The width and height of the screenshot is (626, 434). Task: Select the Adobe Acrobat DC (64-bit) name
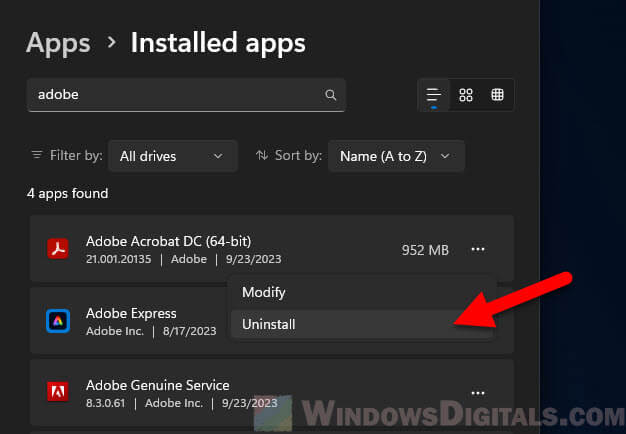click(168, 241)
